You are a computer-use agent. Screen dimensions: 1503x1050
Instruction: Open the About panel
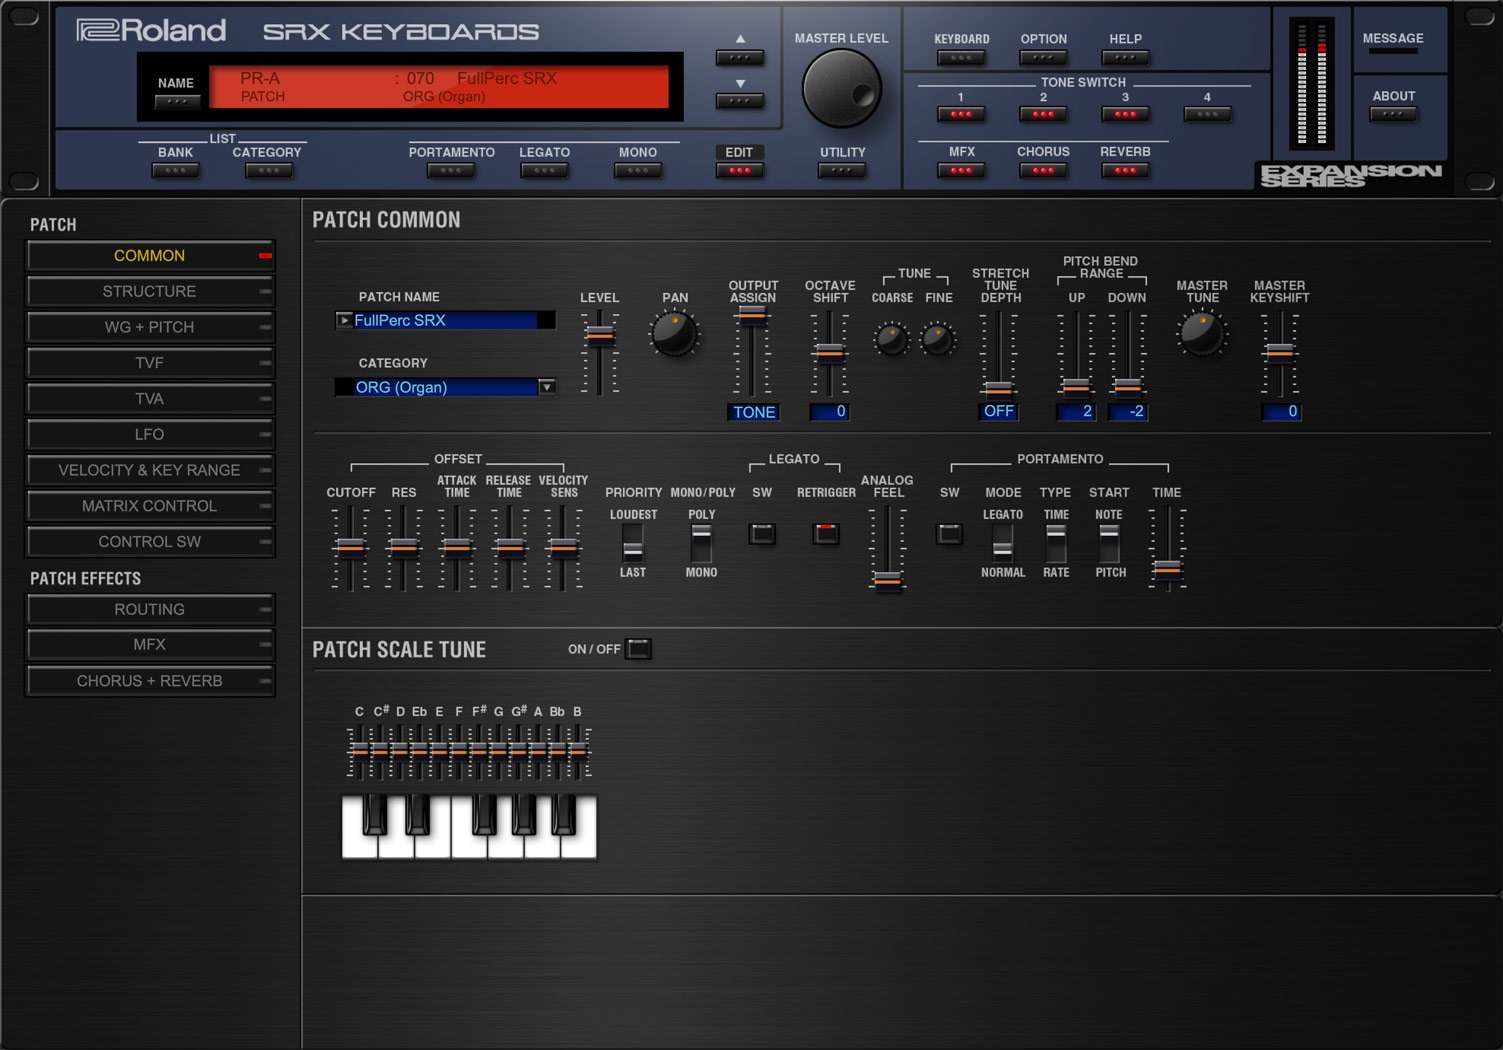(1392, 113)
